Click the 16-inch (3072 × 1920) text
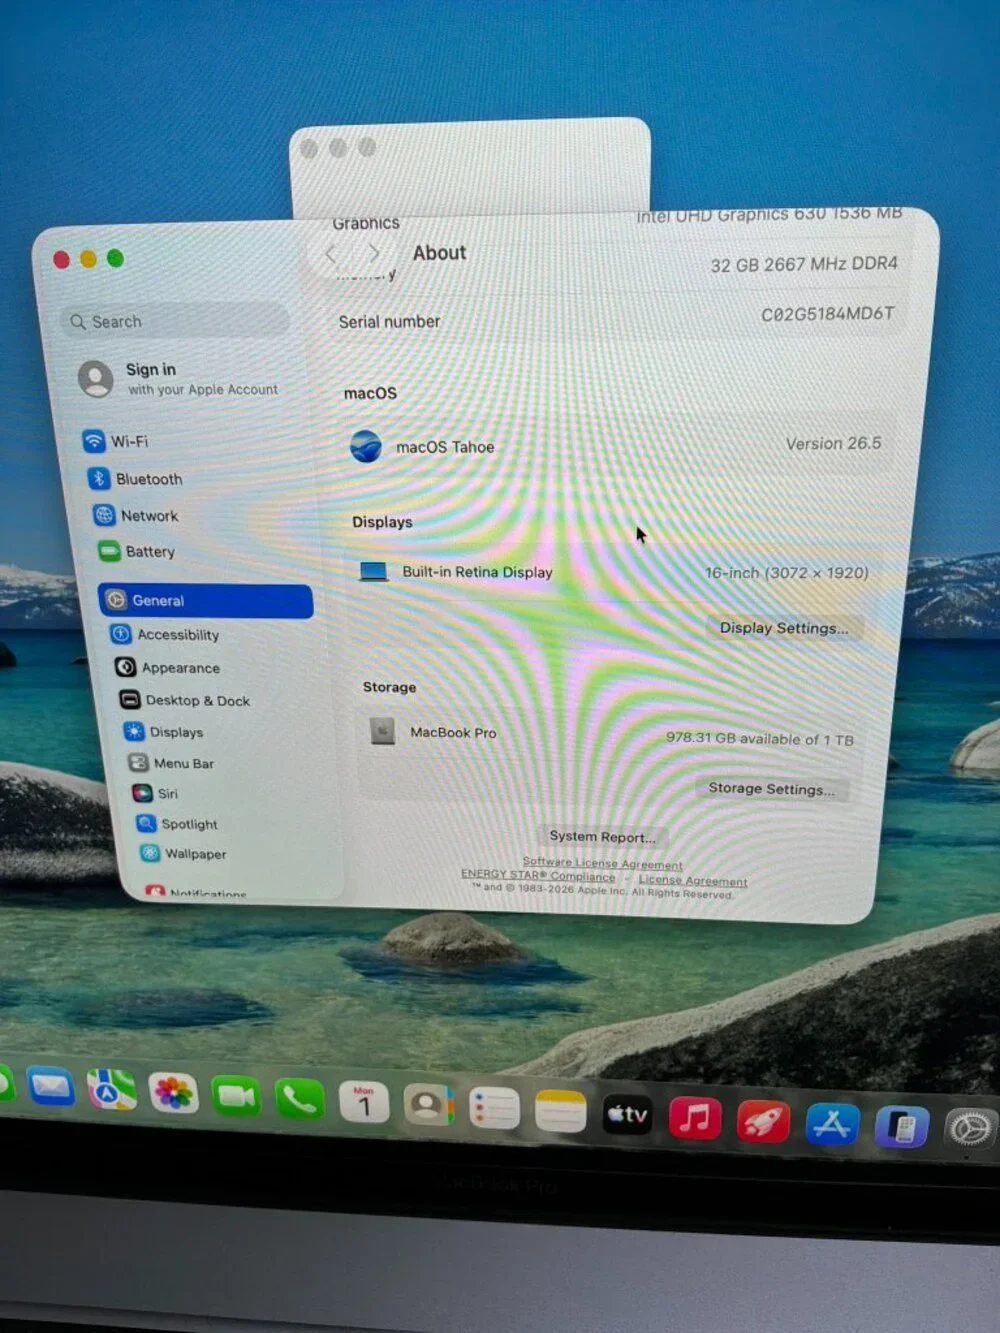Screen dimensions: 1000x1333 (x=786, y=573)
